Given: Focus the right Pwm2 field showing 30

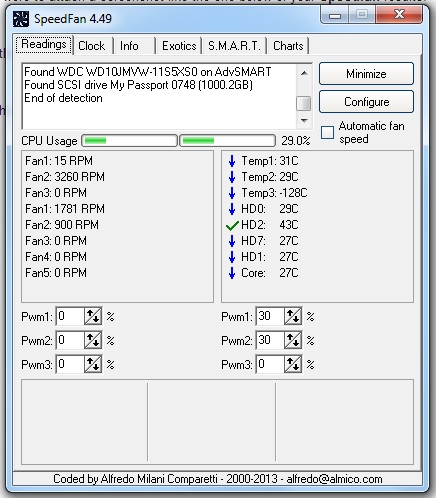Looking at the screenshot, I should pos(270,340).
